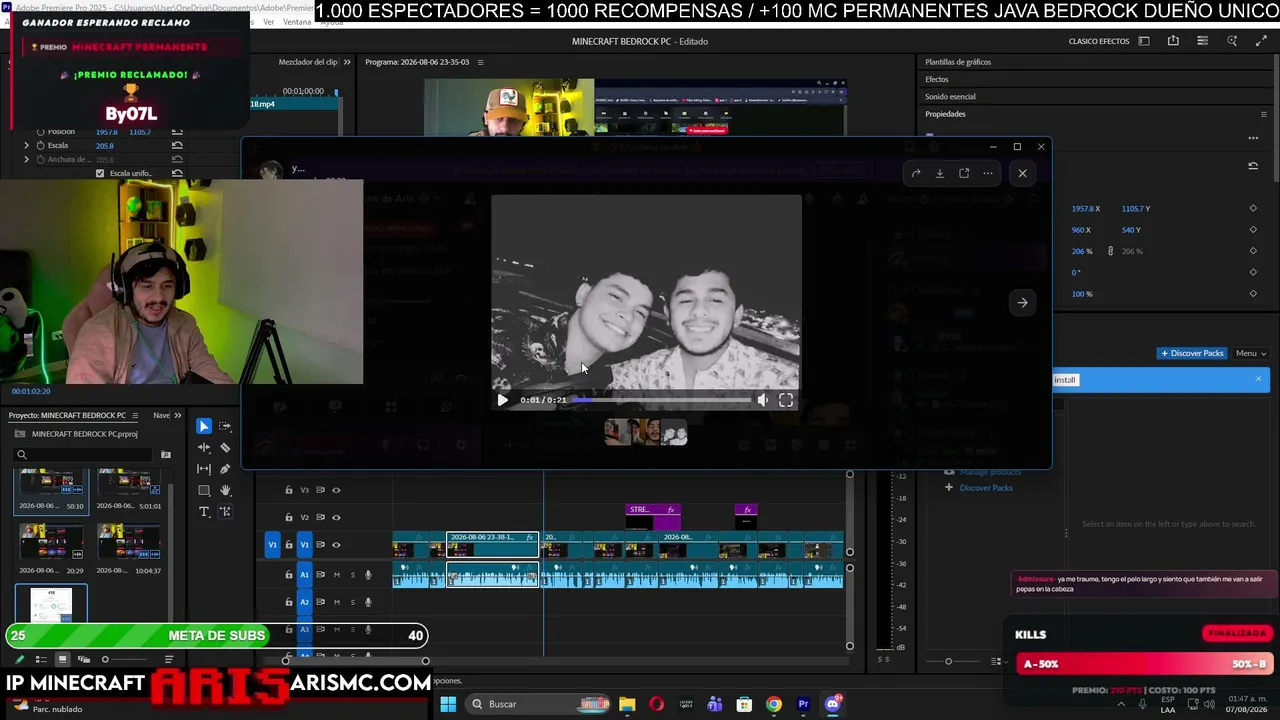
Task: Forward the video using the share arrow
Action: point(916,173)
